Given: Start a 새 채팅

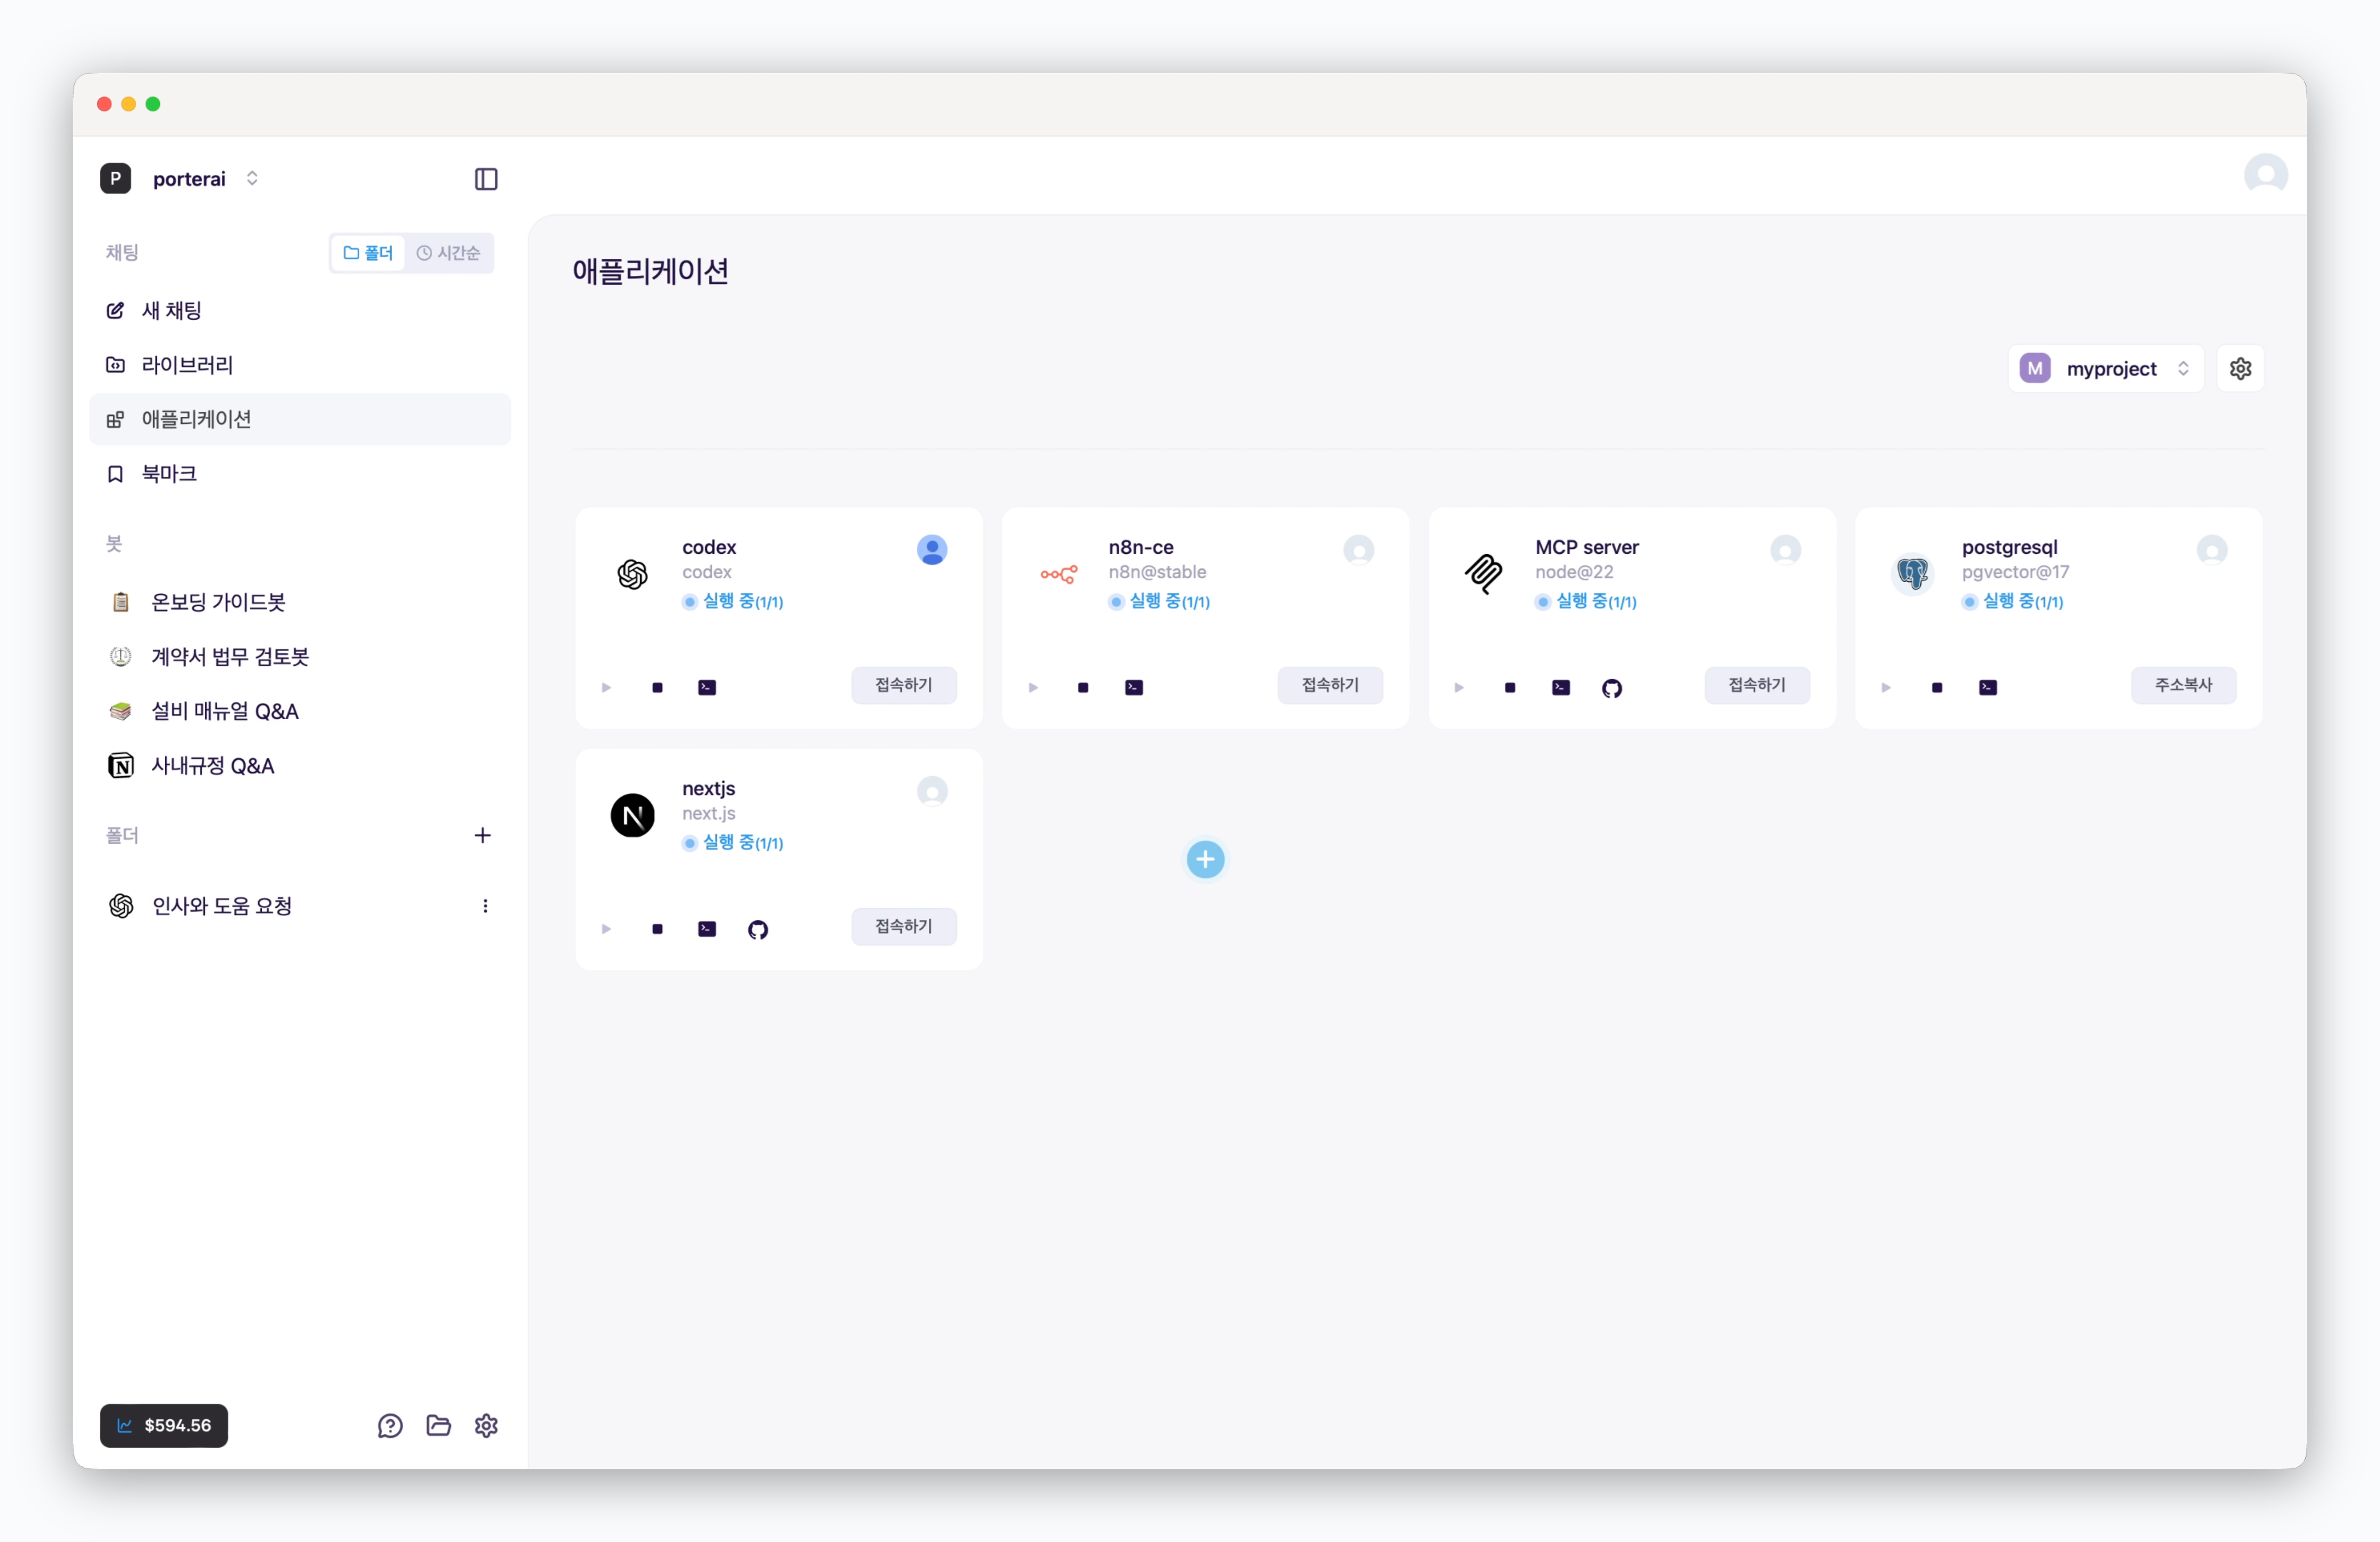Looking at the screenshot, I should pos(300,311).
